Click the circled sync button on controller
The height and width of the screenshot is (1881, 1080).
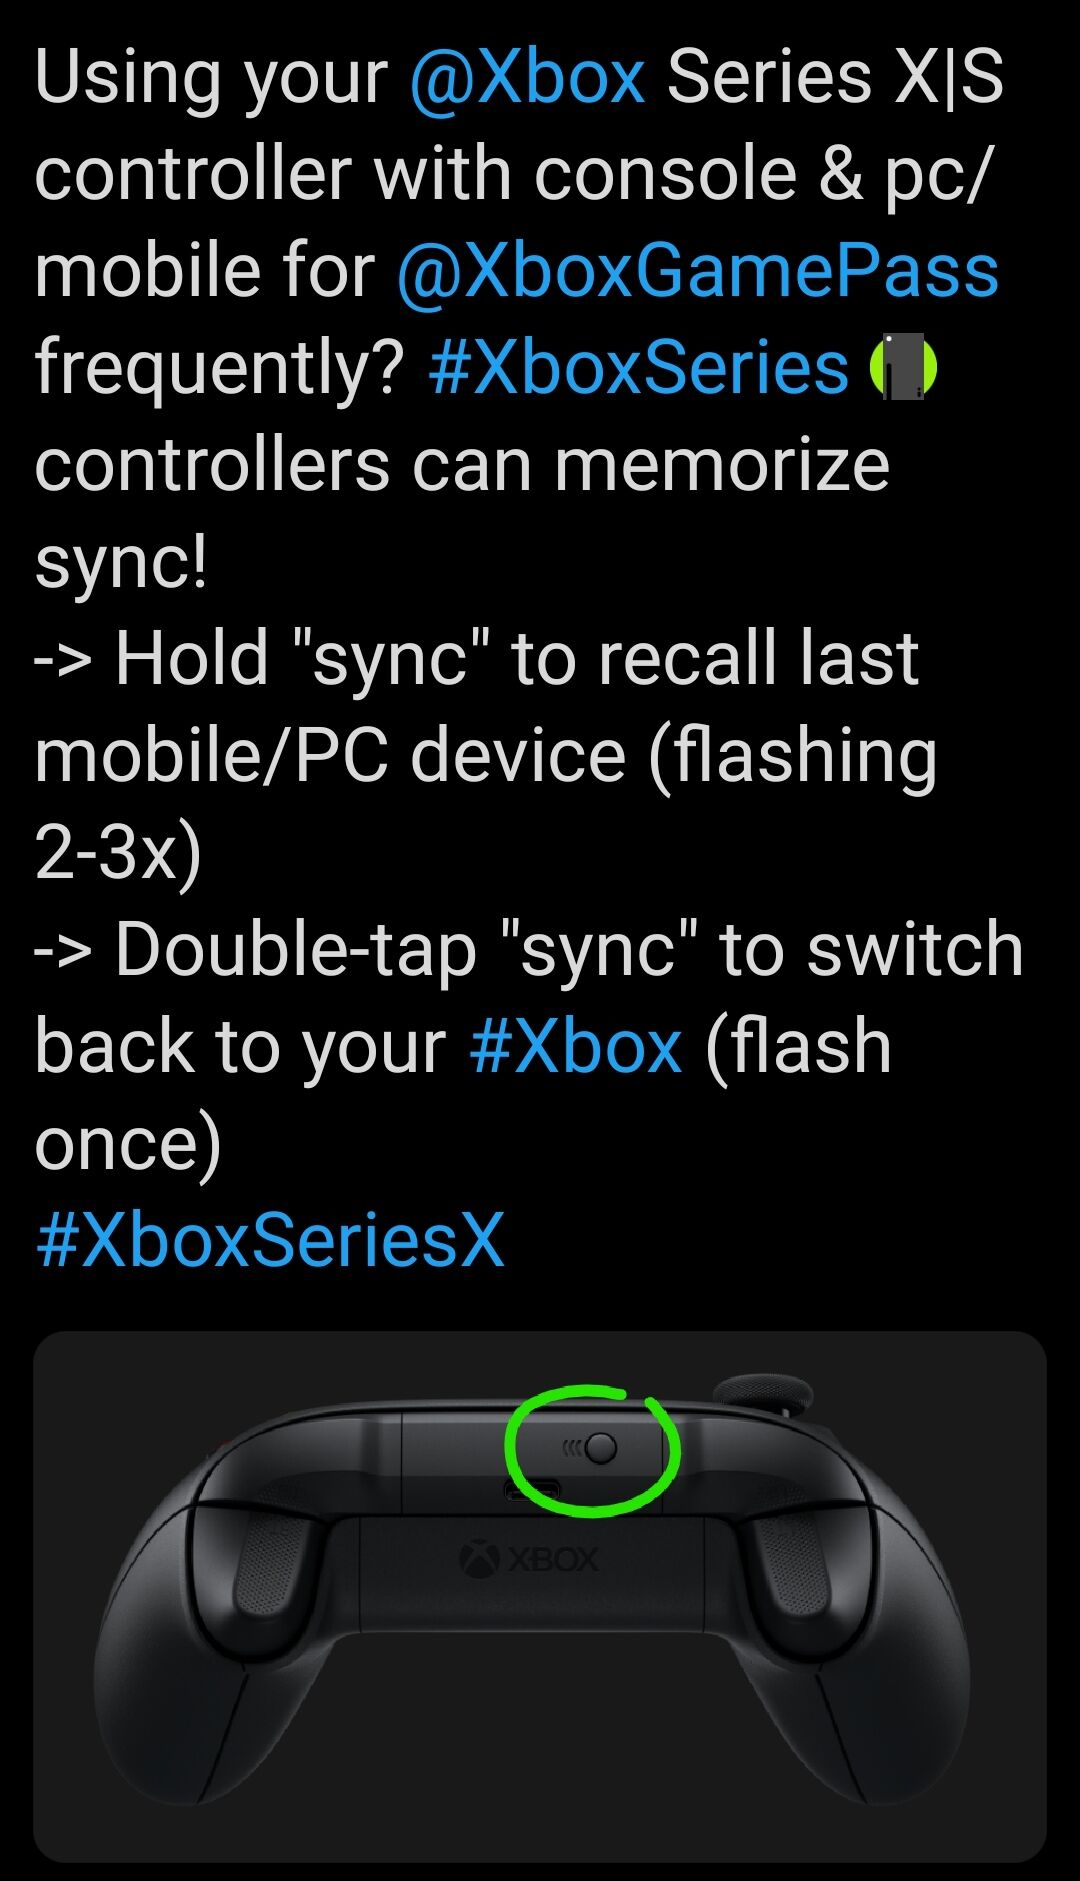[601, 1447]
